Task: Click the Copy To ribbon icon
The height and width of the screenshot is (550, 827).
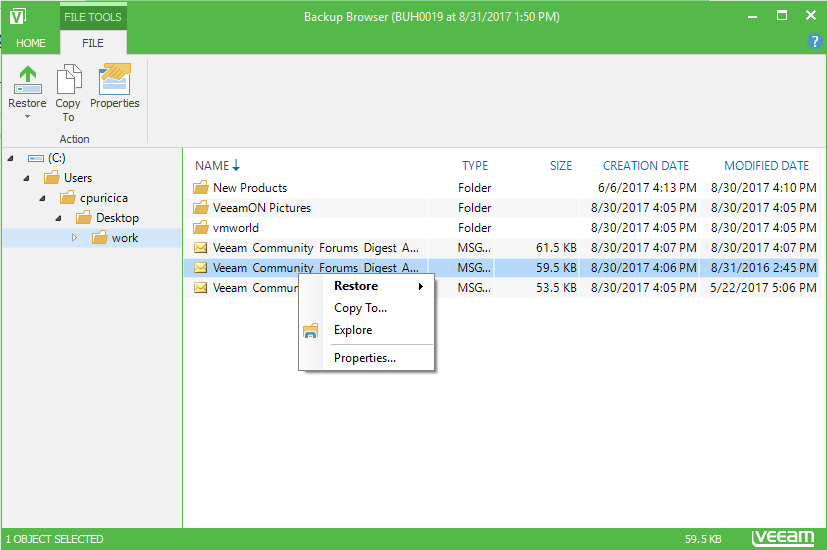Action: (68, 80)
